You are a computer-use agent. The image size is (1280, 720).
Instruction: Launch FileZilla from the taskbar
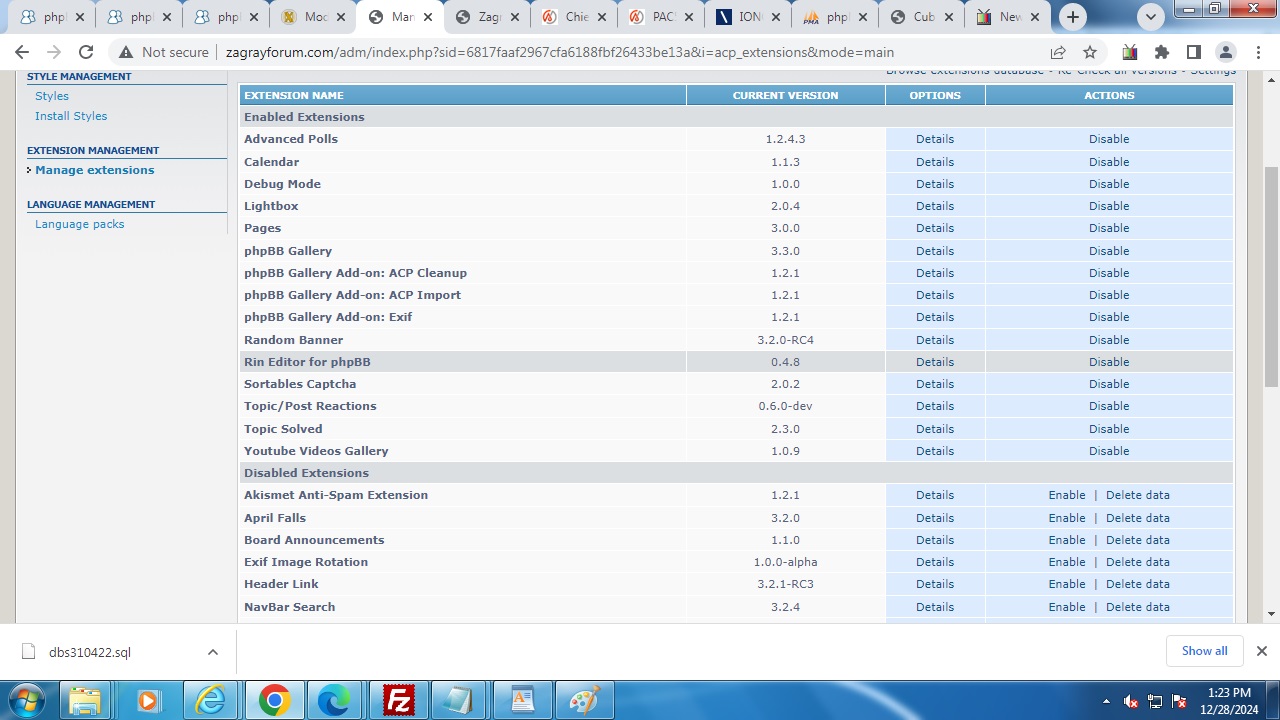[399, 701]
